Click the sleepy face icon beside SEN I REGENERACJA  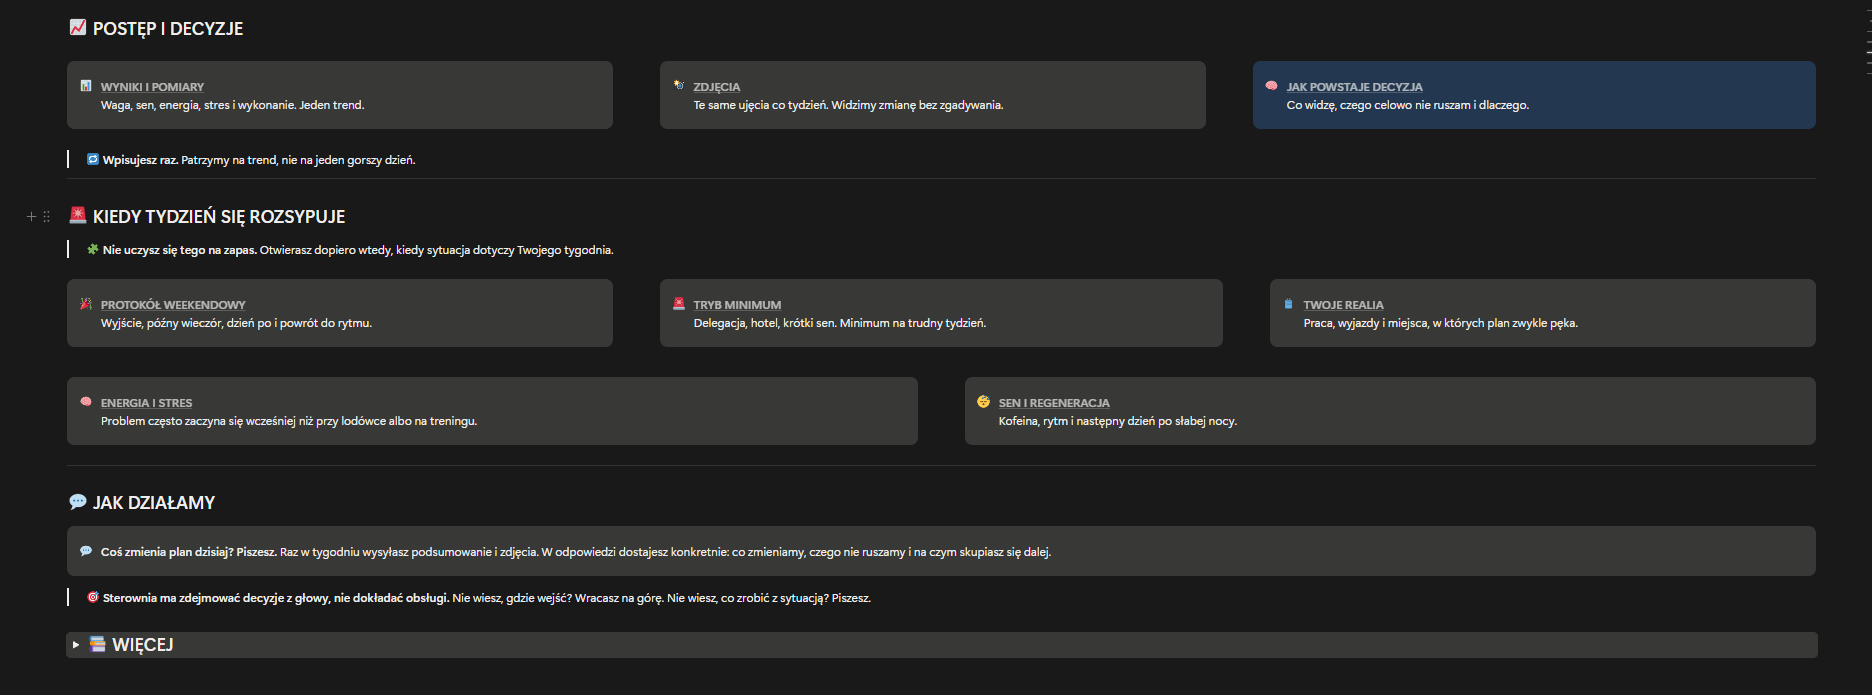[984, 402]
